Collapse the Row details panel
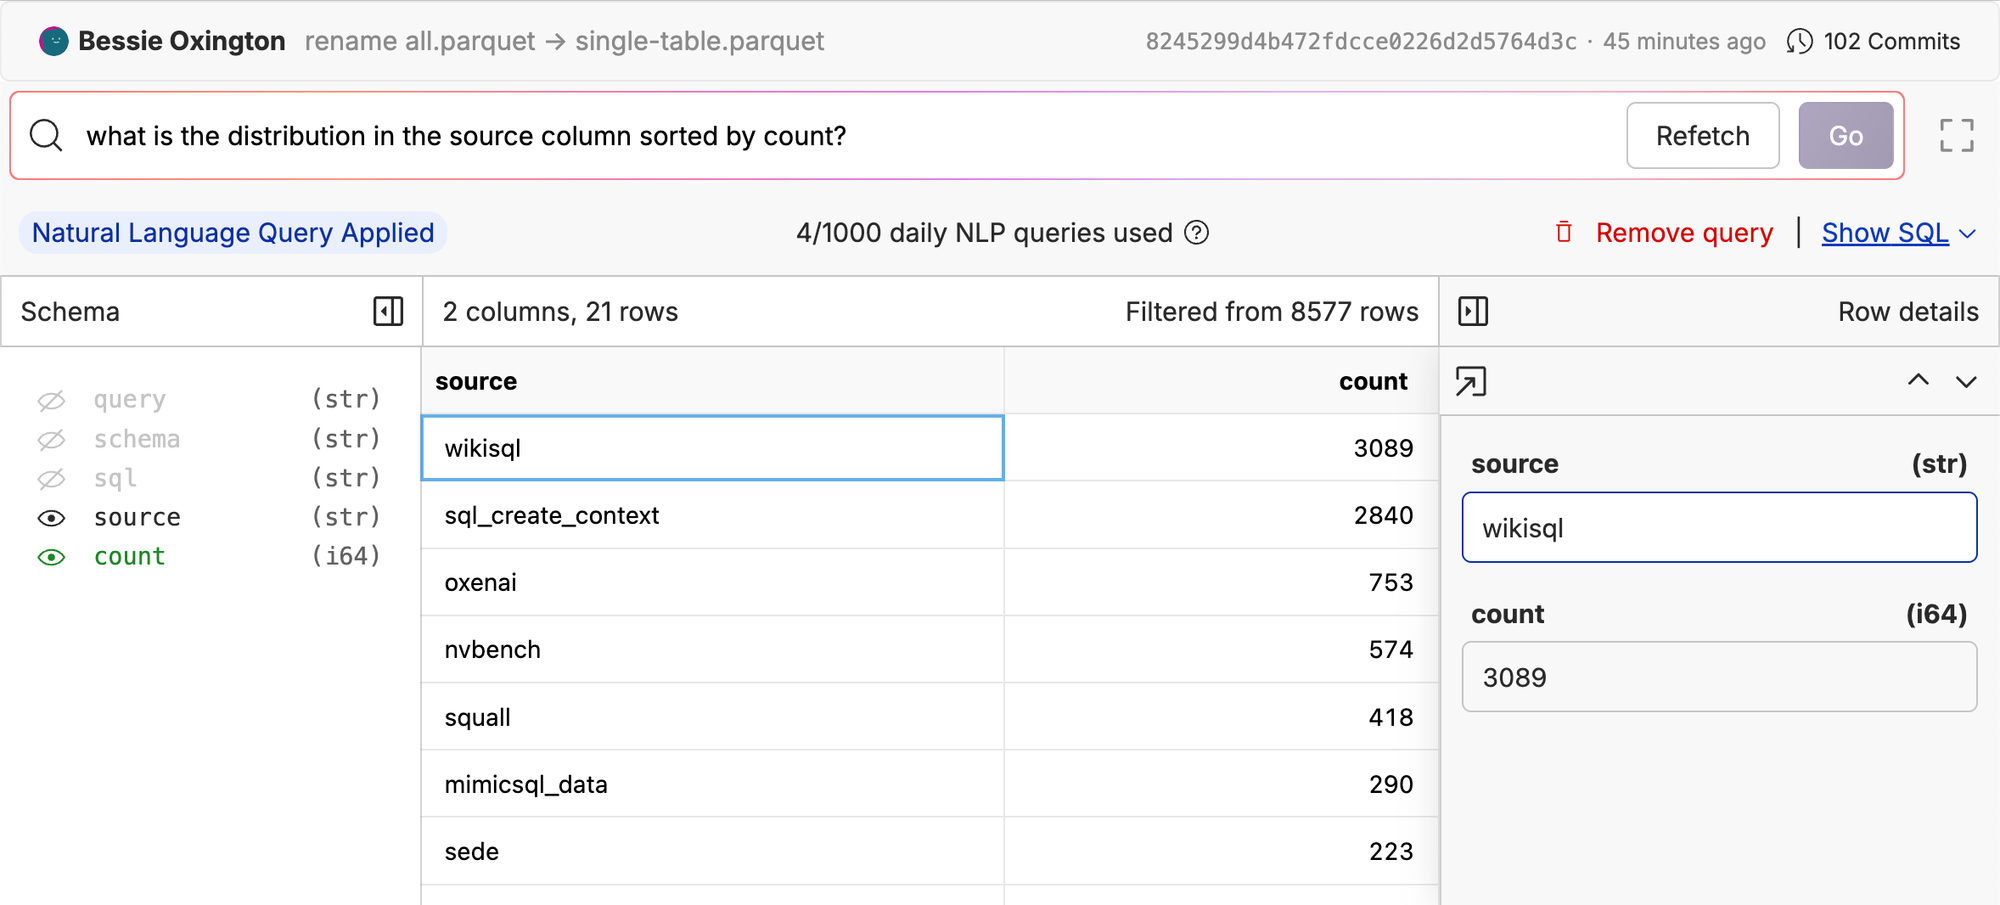2000x905 pixels. pos(1473,311)
